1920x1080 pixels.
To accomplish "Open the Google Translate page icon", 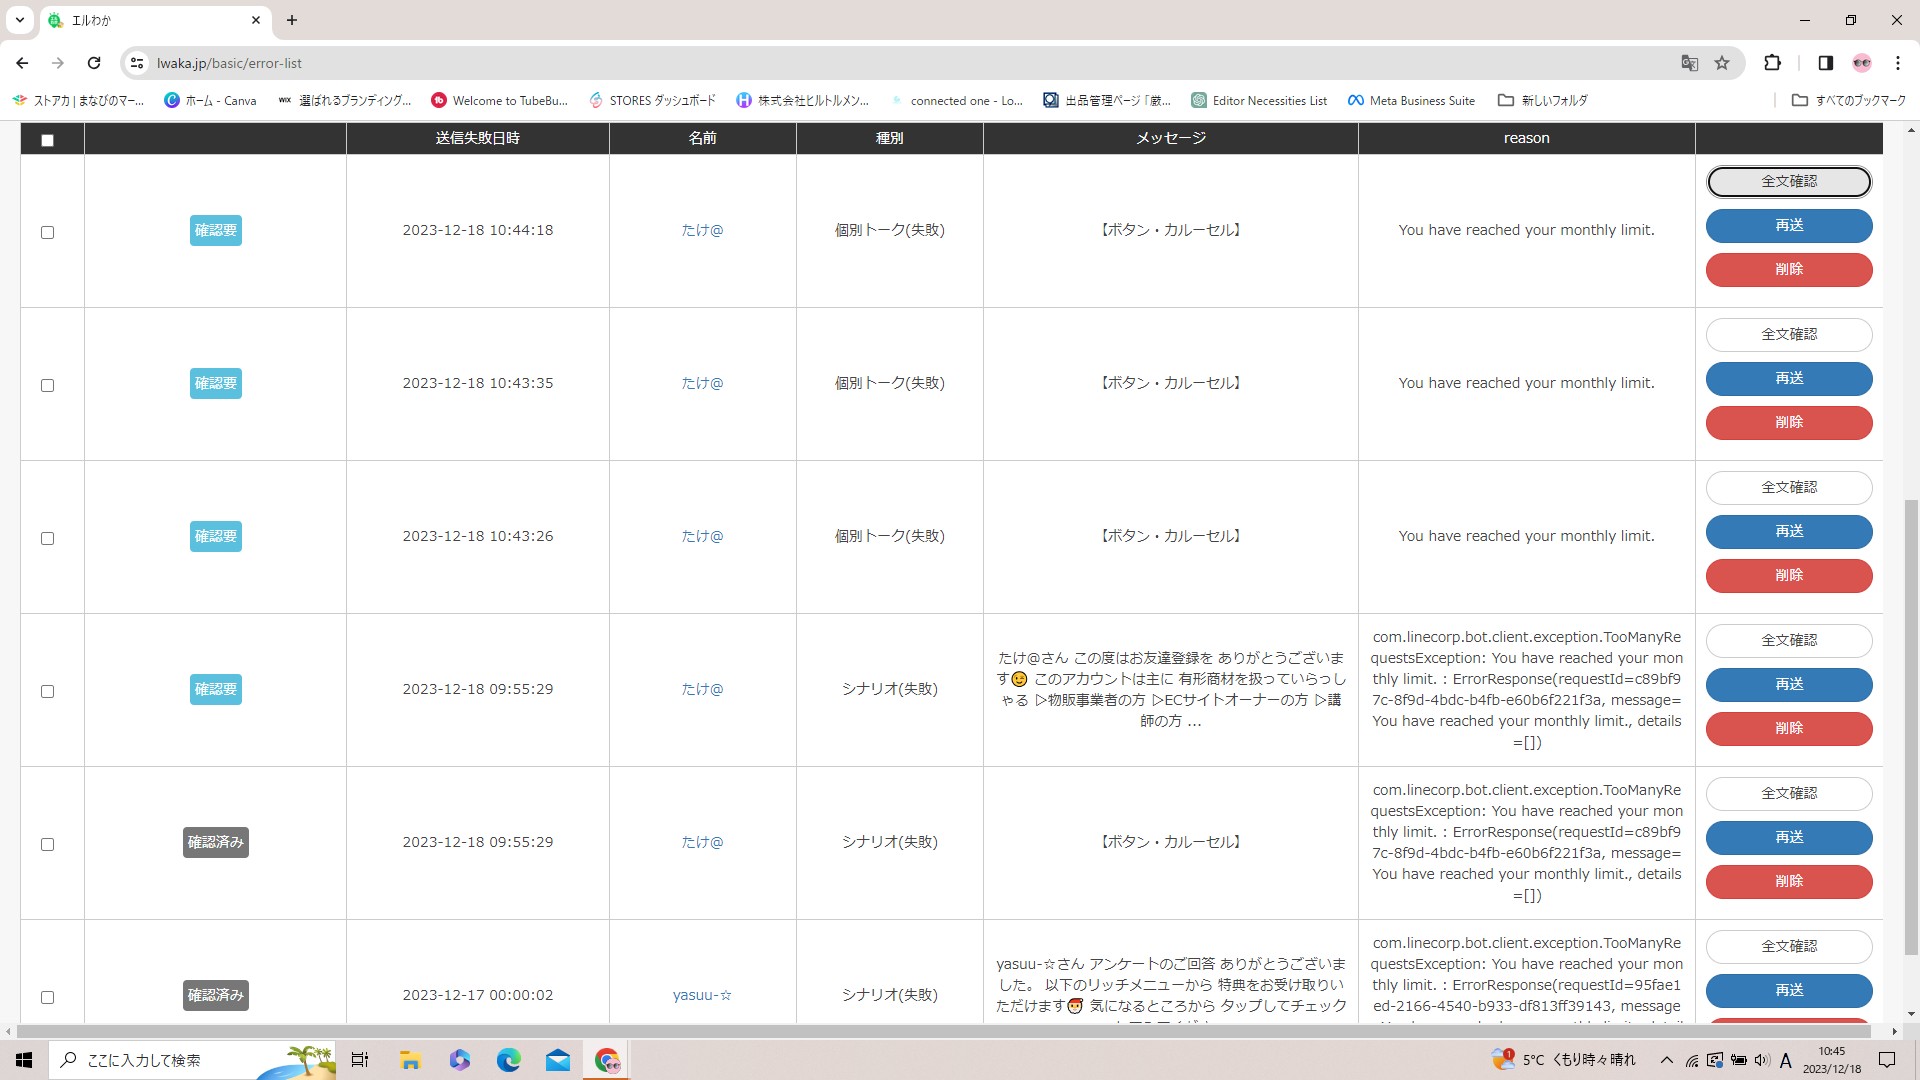I will click(1690, 63).
